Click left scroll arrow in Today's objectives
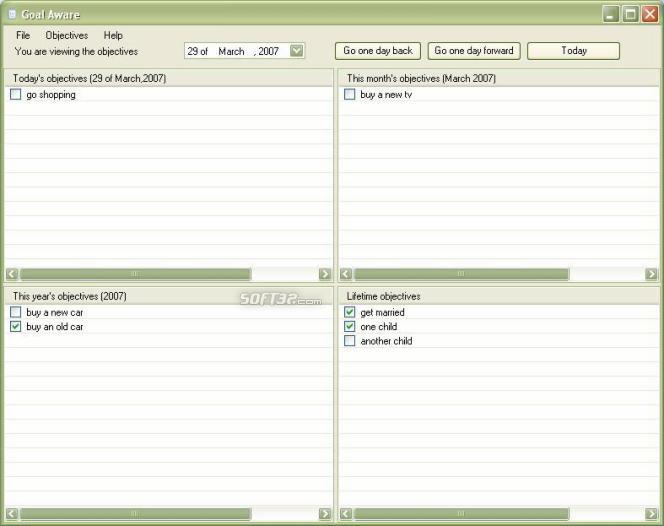Viewport: 664px width, 526px height. (x=12, y=274)
